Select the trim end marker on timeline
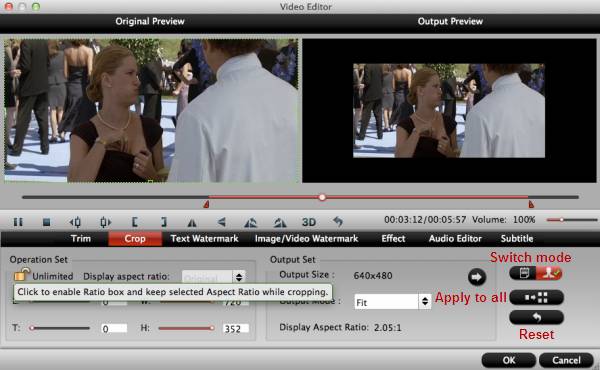Screen dimensions: 600x370 pos(531,204)
